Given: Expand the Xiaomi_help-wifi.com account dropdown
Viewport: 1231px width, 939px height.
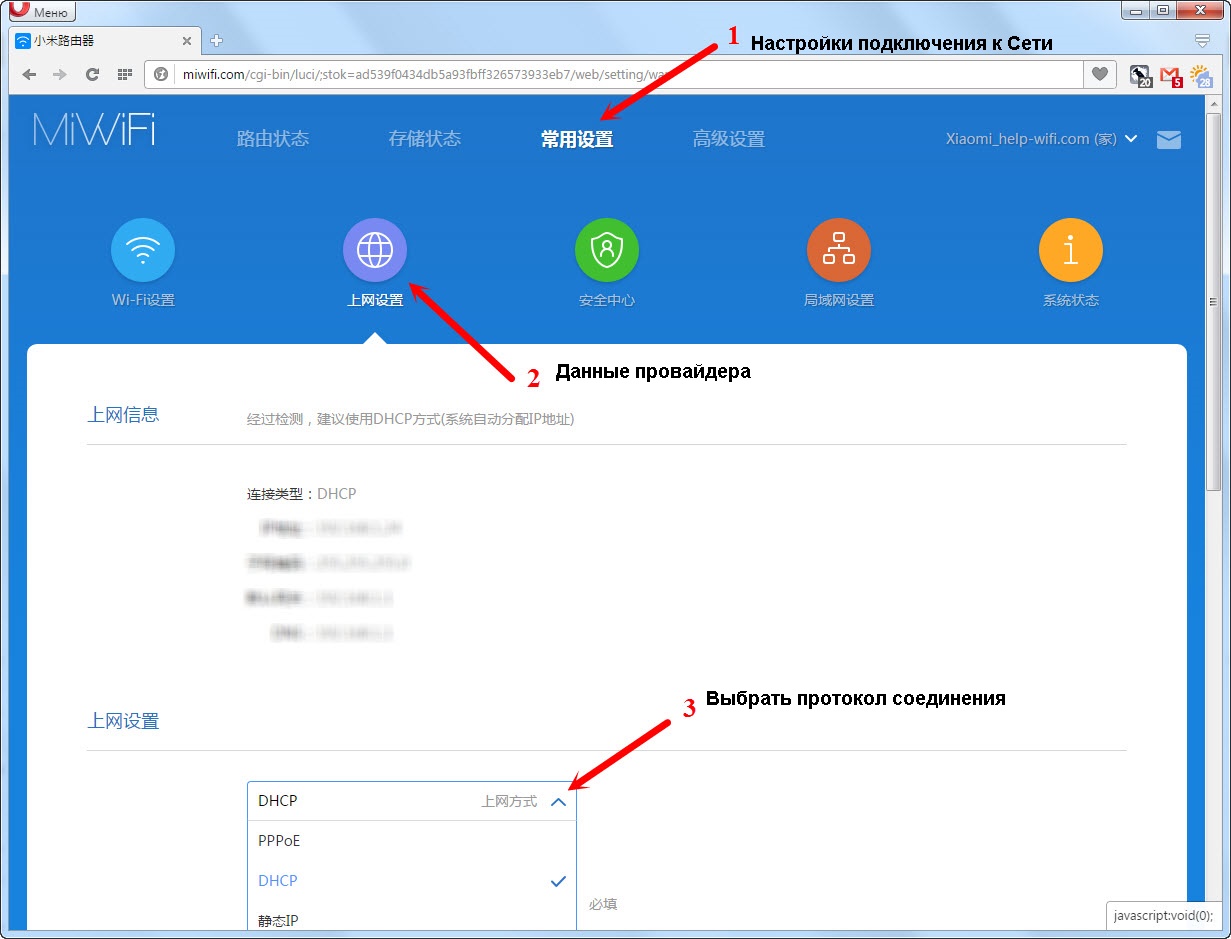Looking at the screenshot, I should click(1041, 140).
